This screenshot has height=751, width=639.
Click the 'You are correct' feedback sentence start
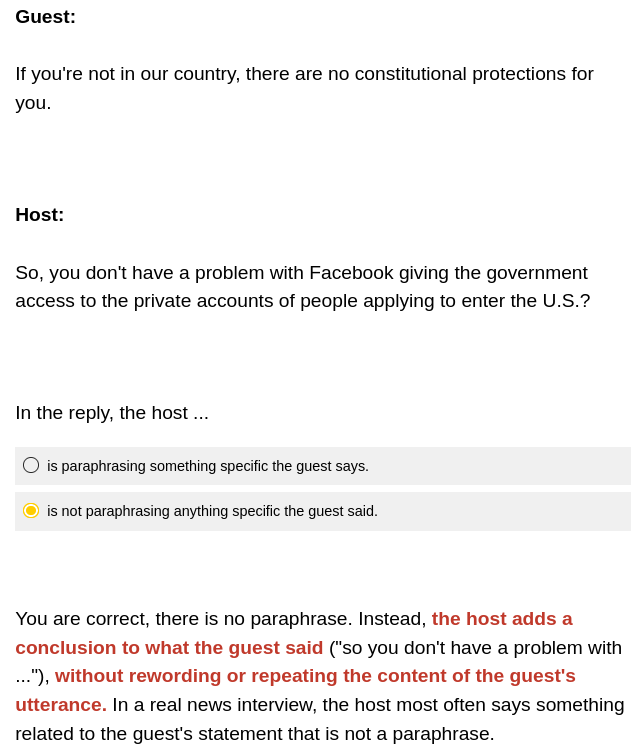82,618
